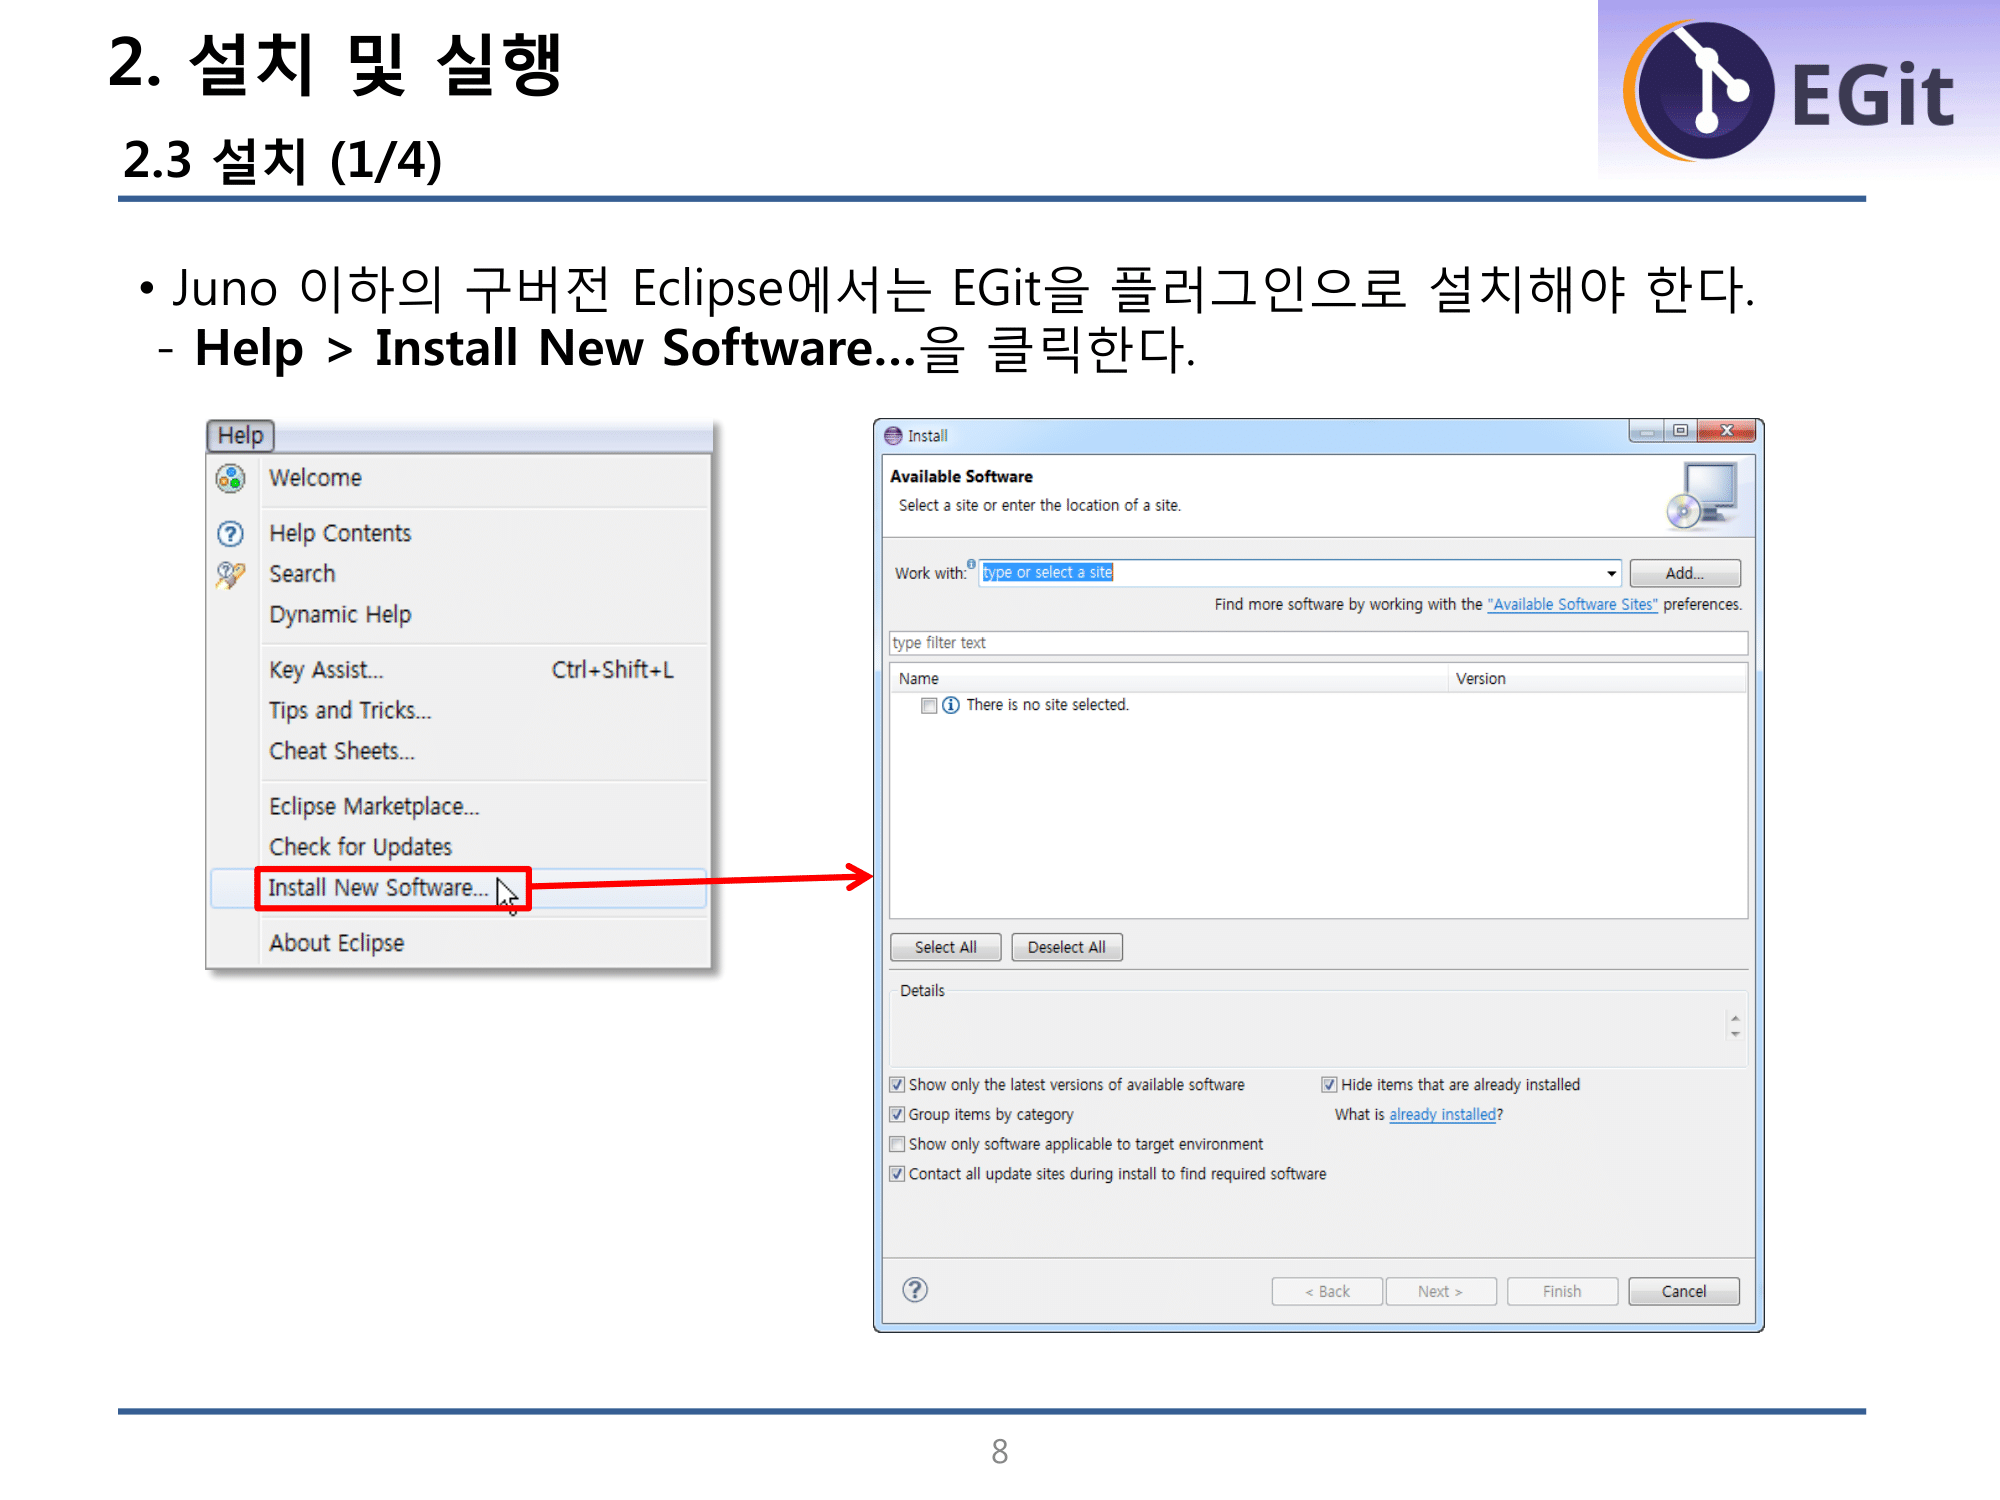Open the 'Available Software Sites' link
The image size is (2000, 1500).
pyautogui.click(x=1572, y=604)
